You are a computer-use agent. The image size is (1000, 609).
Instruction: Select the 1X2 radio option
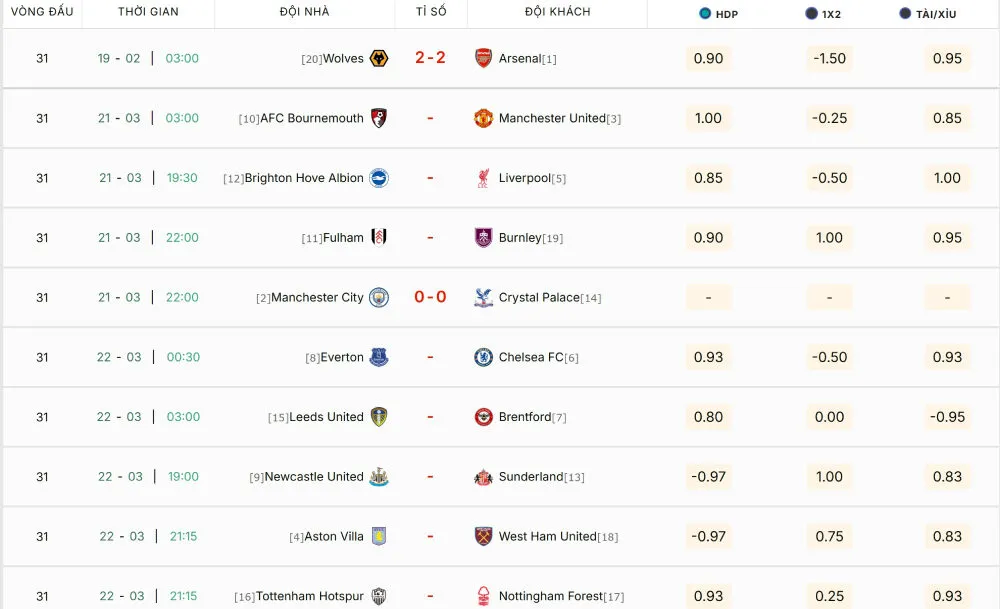tap(811, 14)
